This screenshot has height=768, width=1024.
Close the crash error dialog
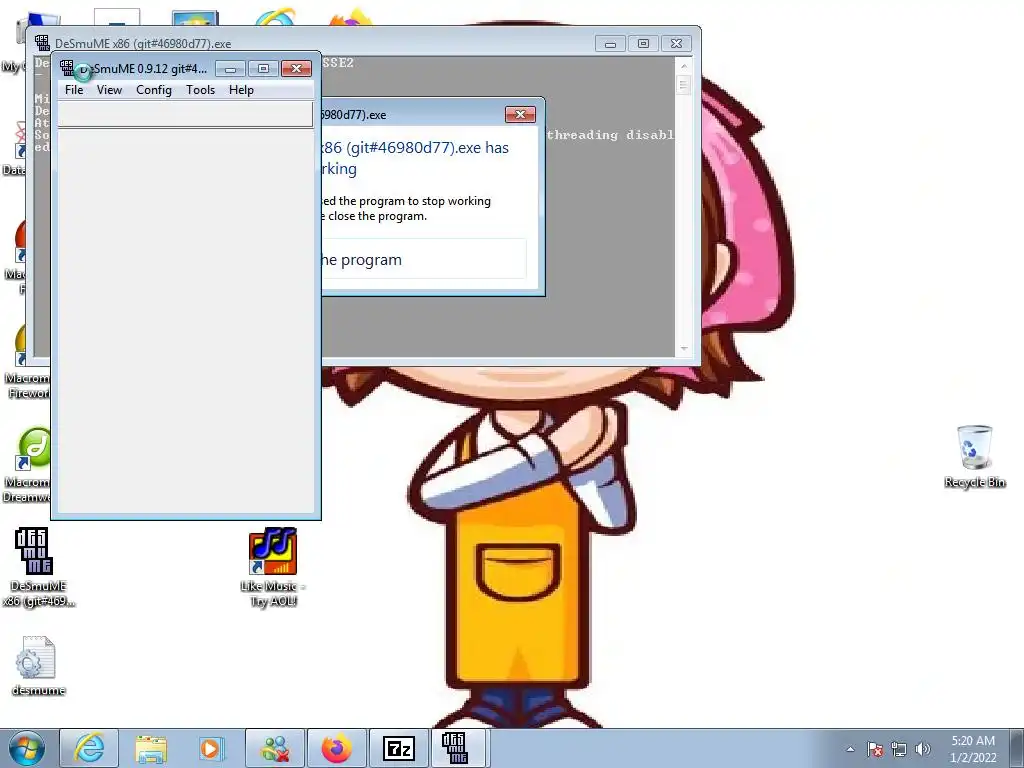(520, 114)
